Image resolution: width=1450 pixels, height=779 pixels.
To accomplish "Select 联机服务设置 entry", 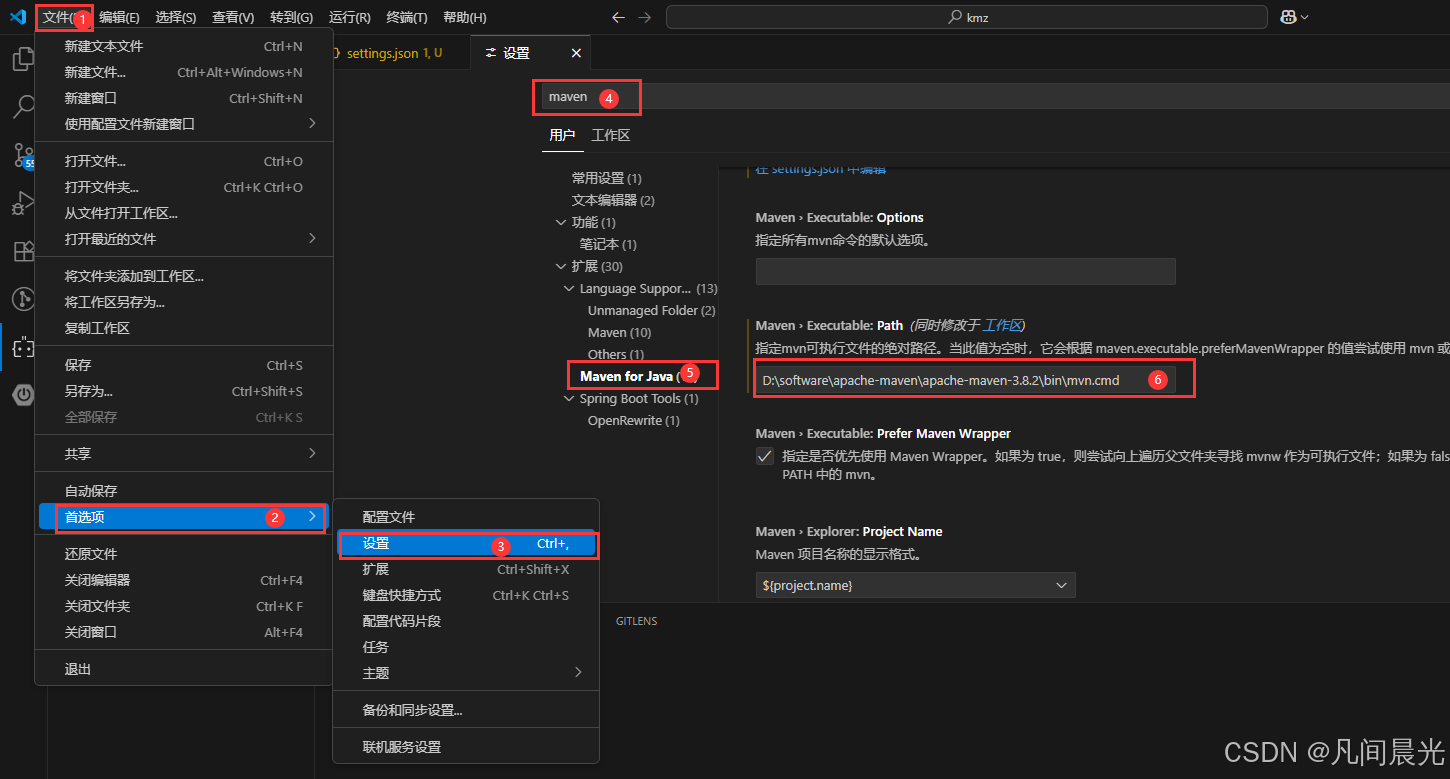I will click(x=466, y=747).
